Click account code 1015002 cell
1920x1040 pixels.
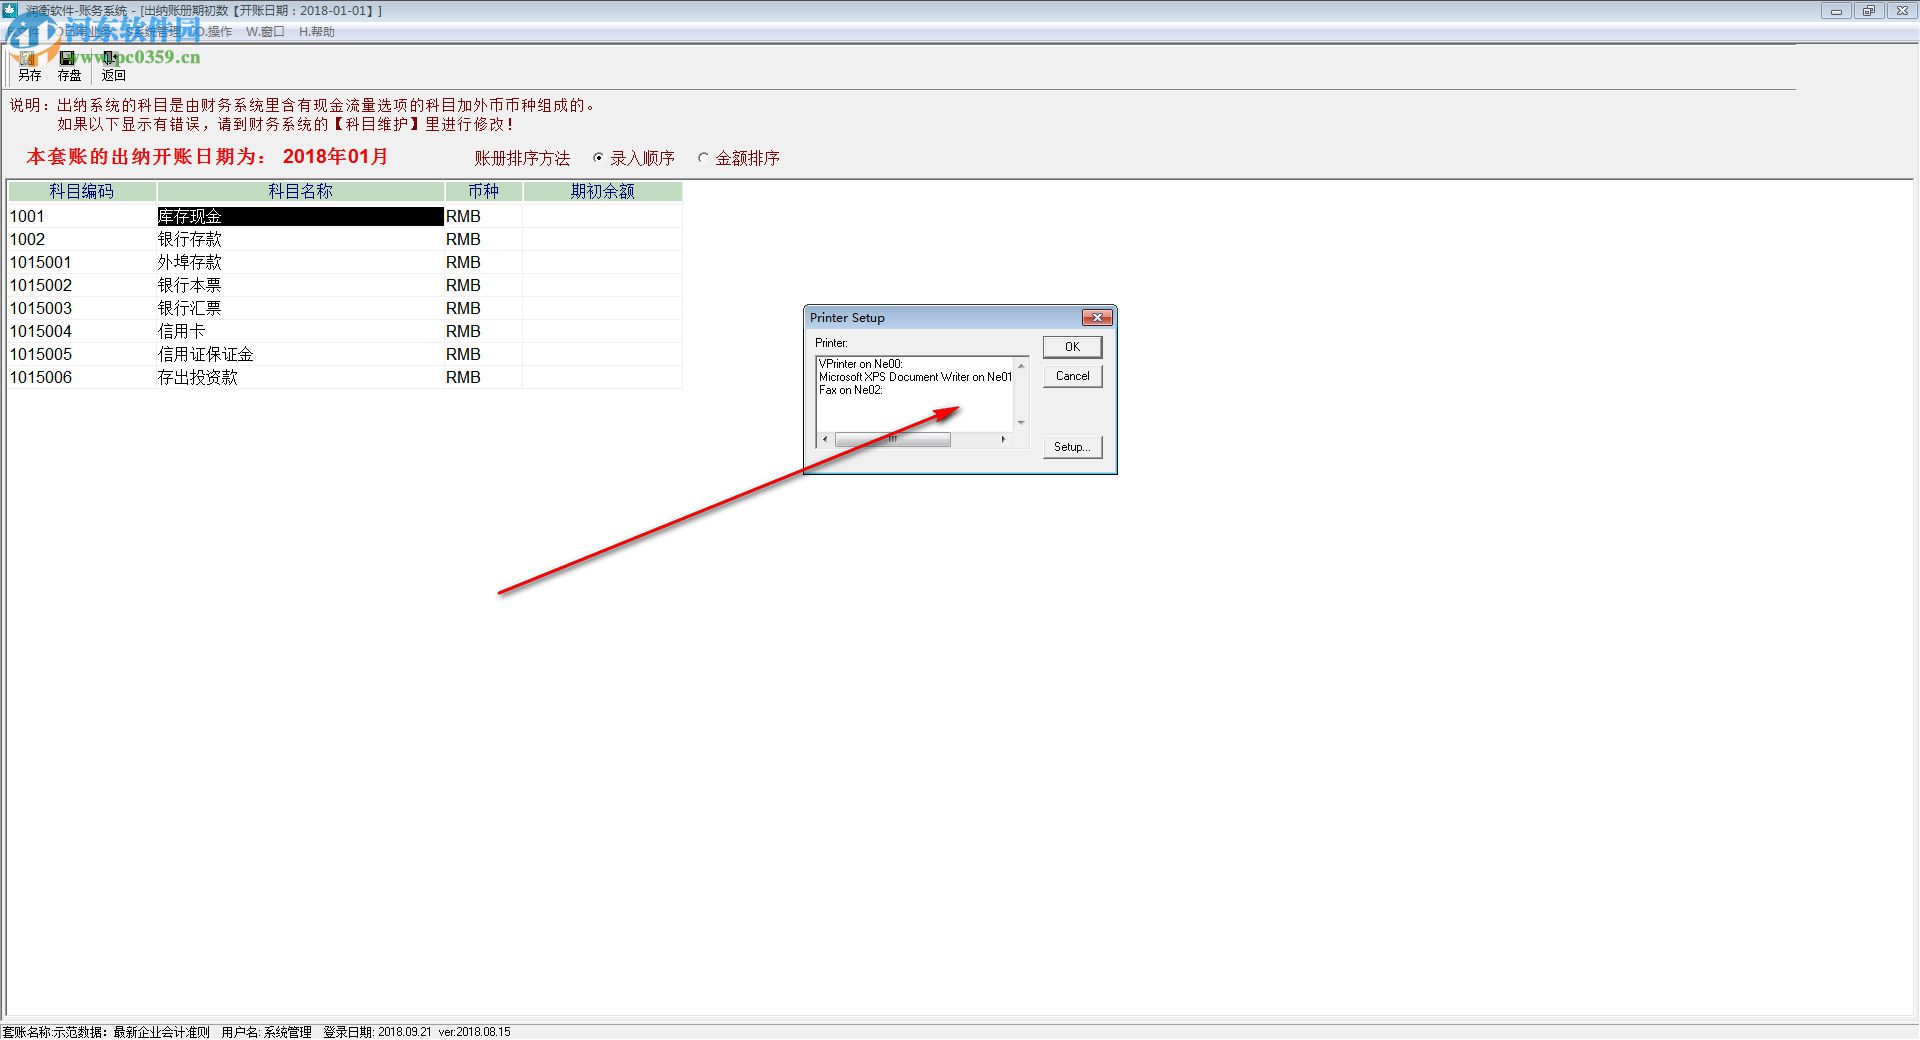(82, 285)
